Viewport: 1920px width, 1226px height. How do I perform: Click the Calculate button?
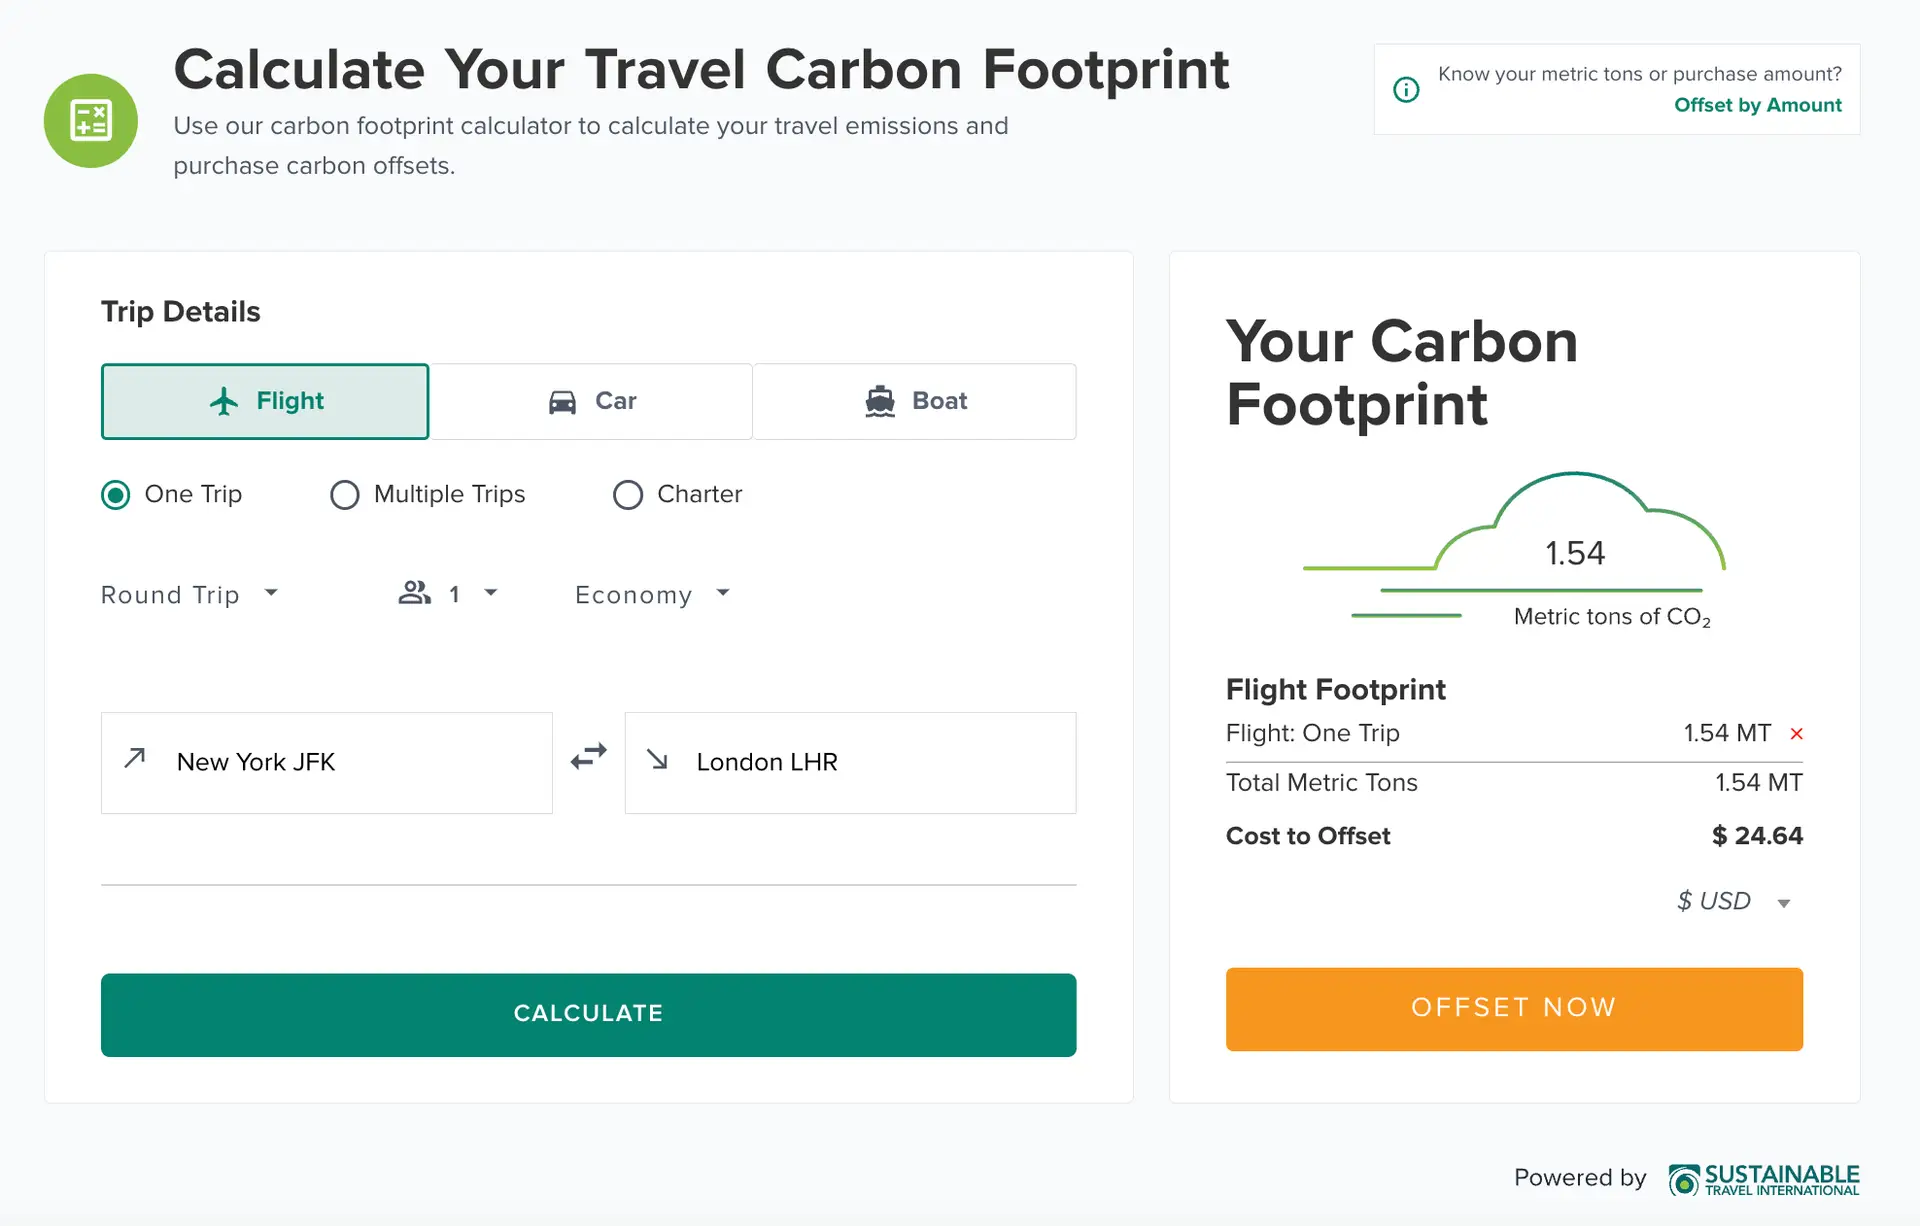click(x=589, y=1015)
